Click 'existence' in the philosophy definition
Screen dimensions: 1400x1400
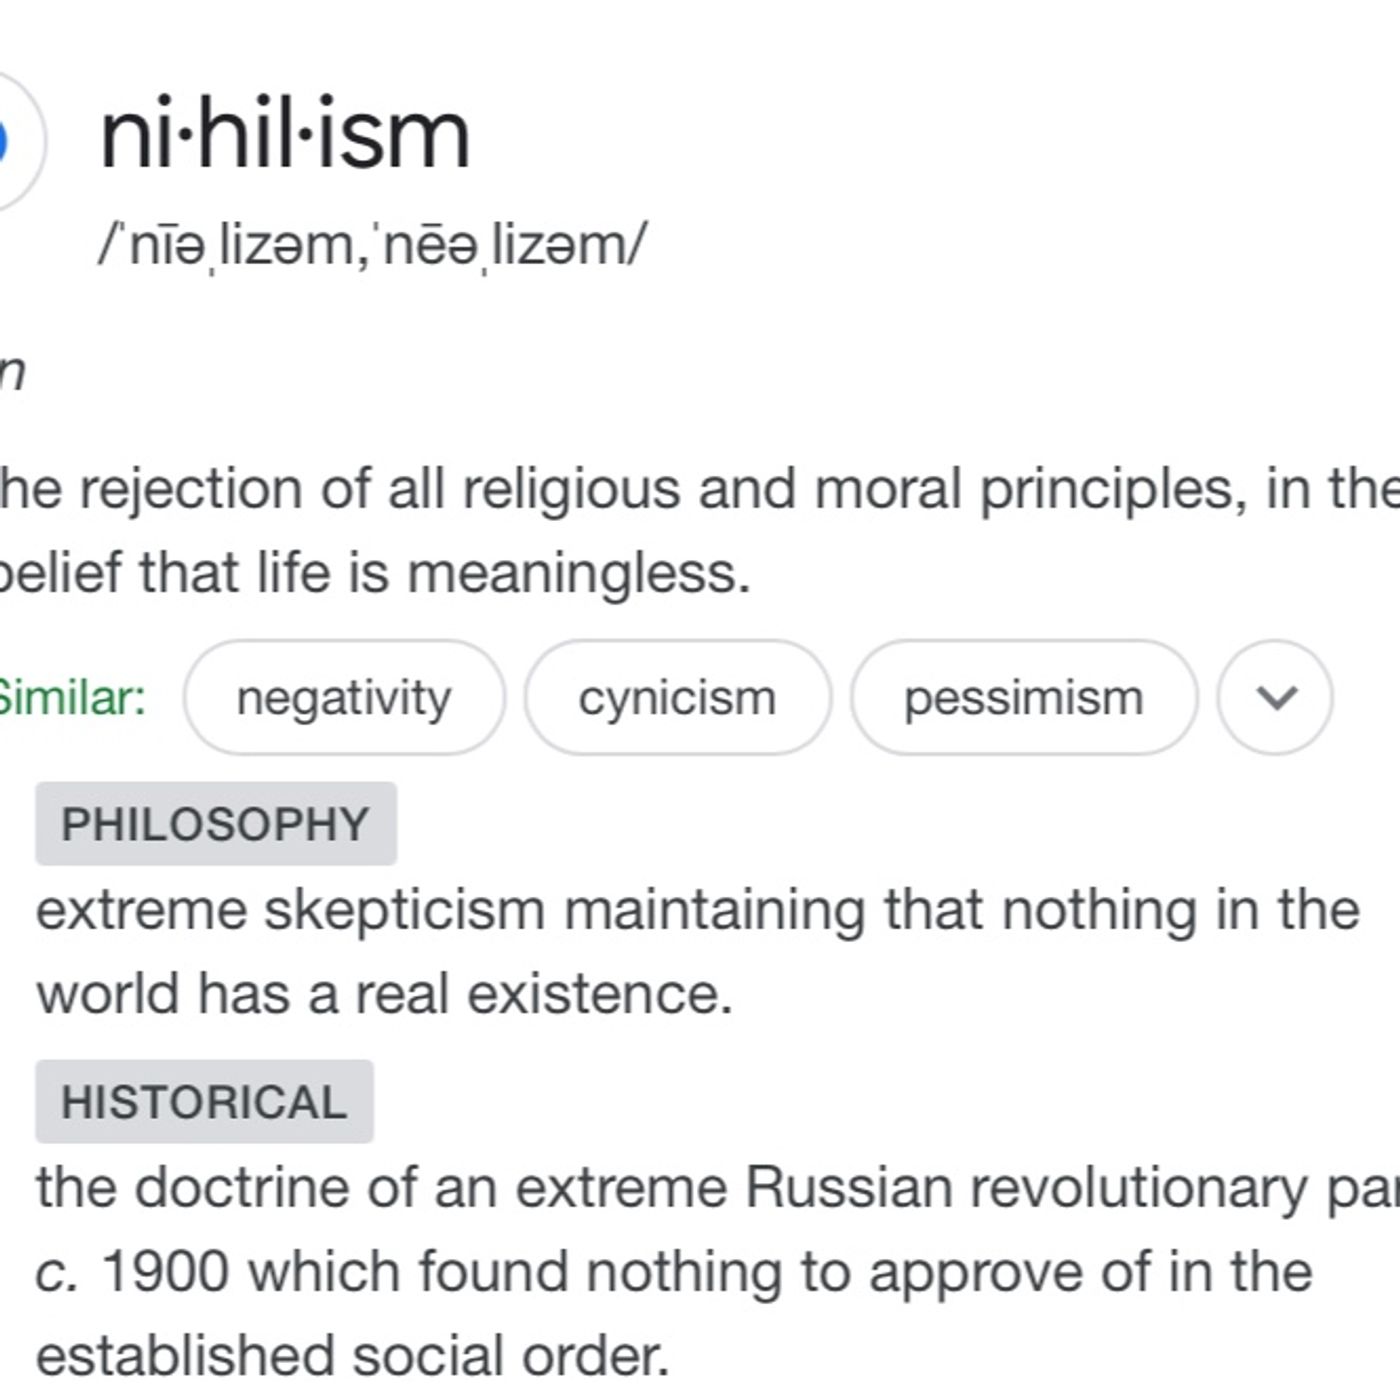pos(599,994)
